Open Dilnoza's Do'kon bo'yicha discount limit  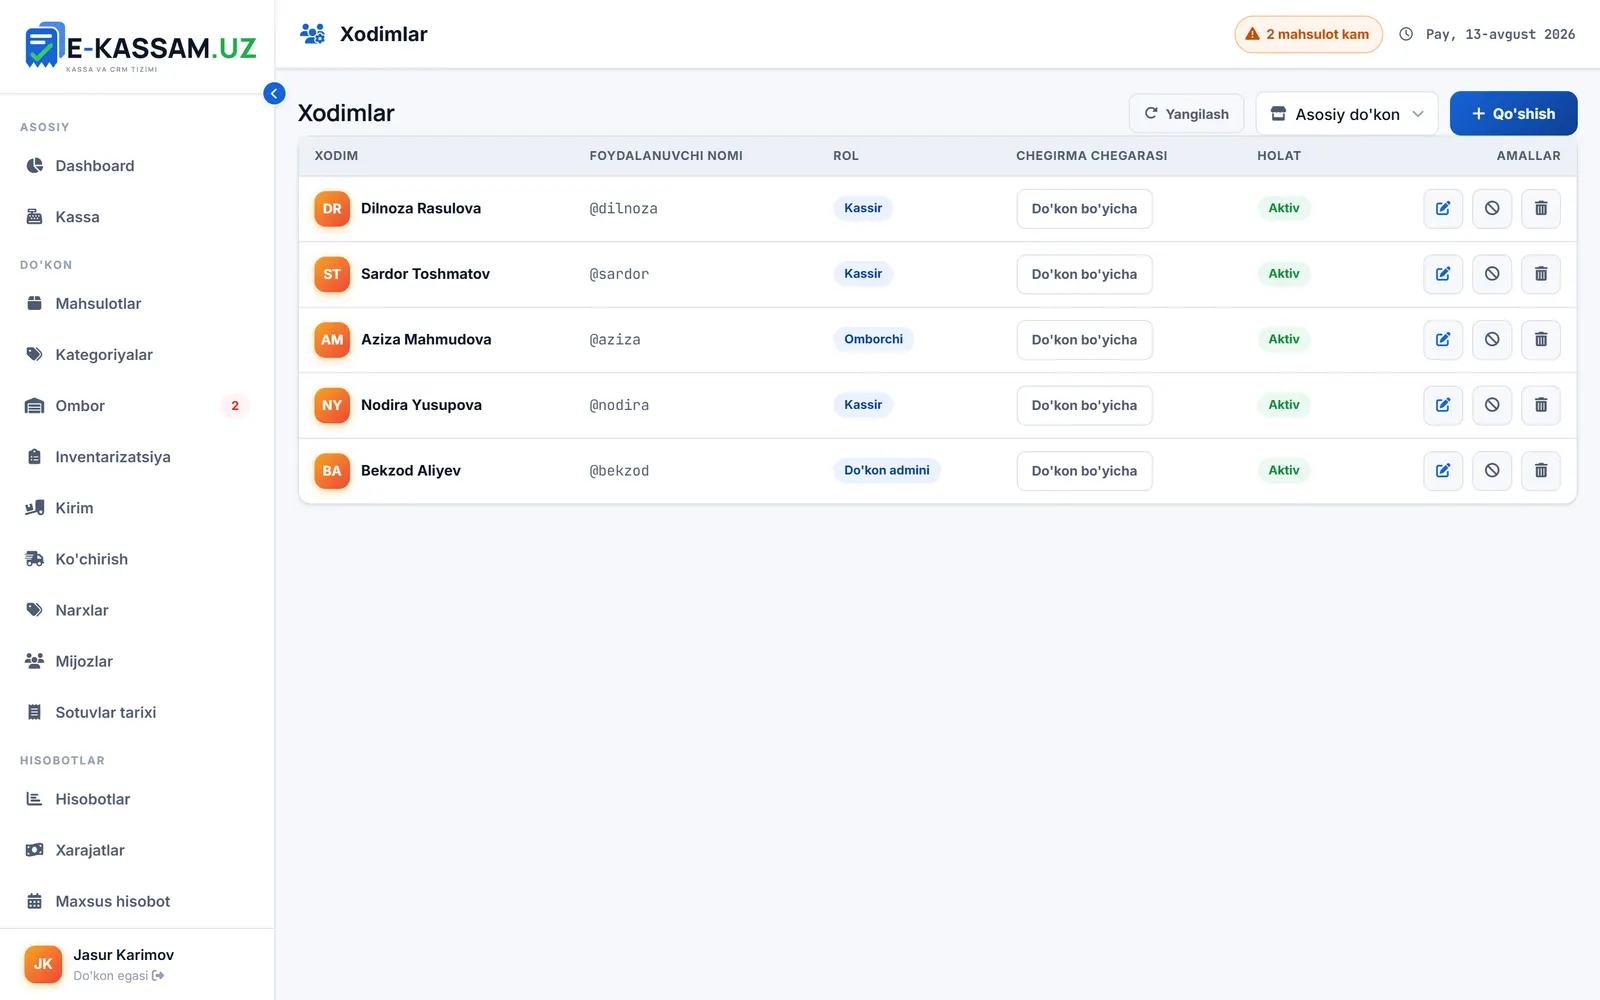pos(1084,209)
